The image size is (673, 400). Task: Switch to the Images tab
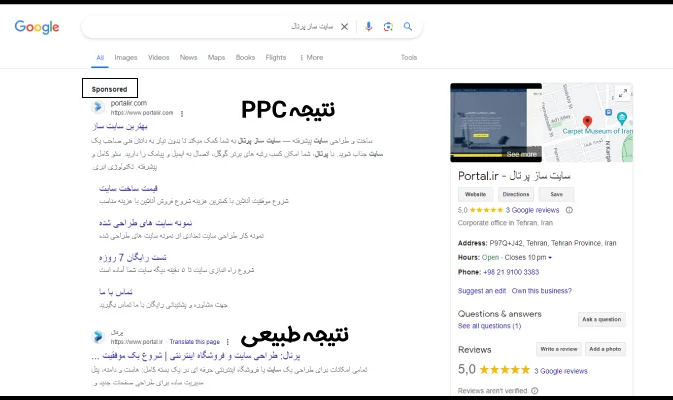126,58
